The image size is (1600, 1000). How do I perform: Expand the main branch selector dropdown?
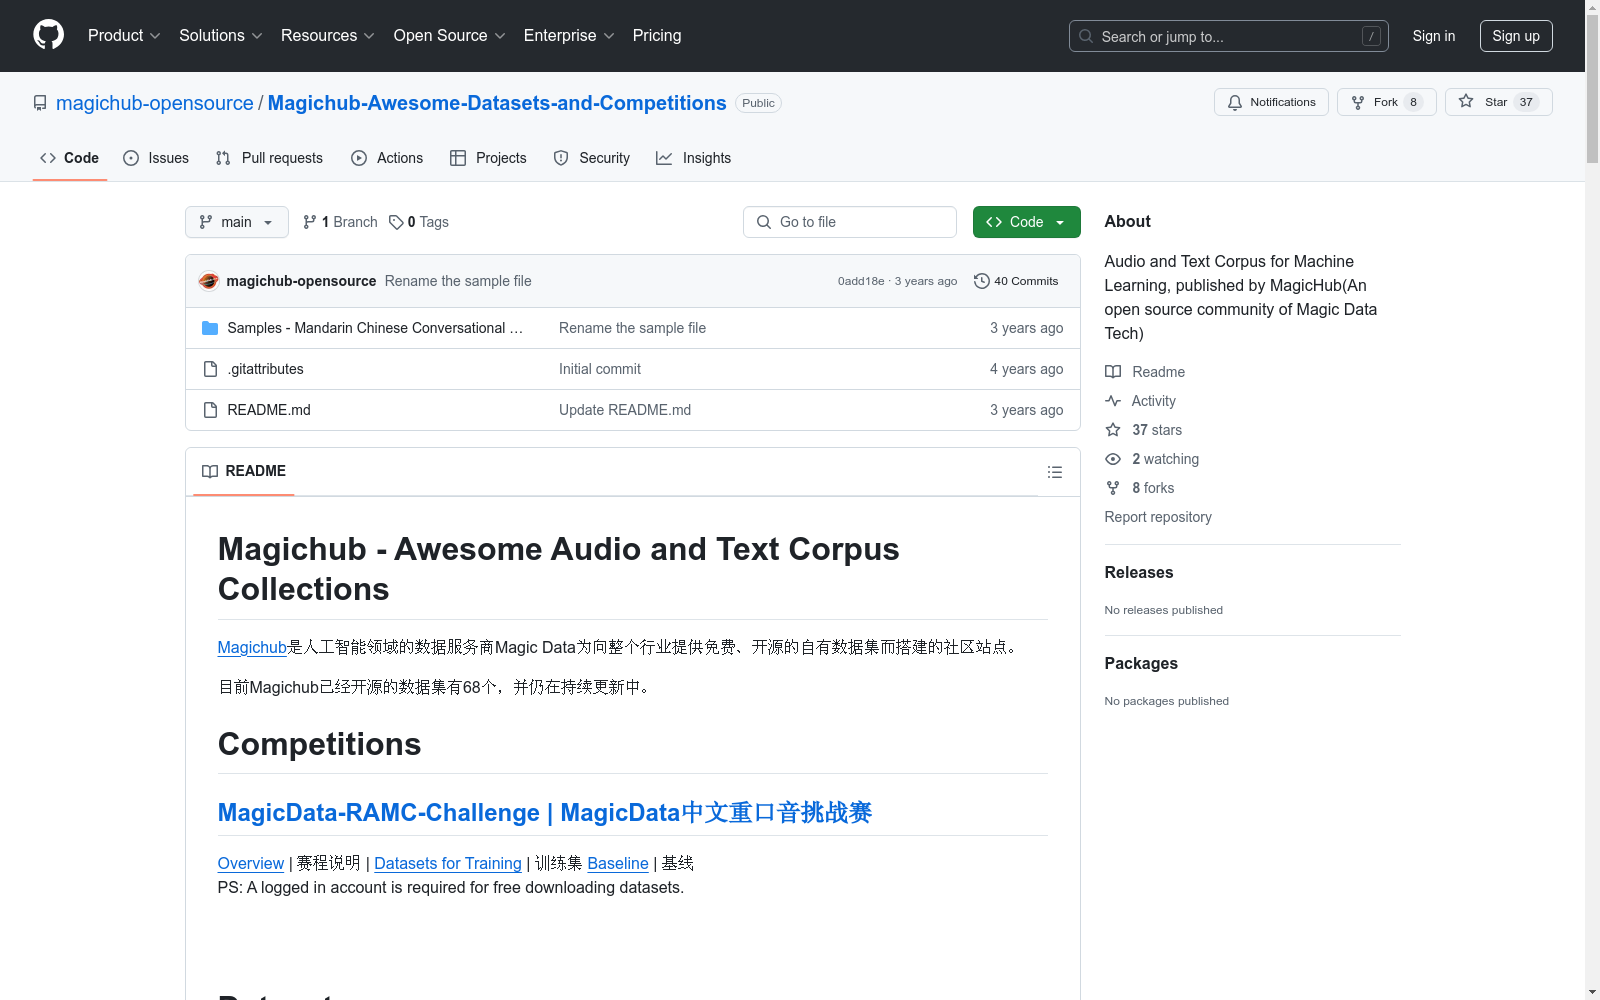pos(237,222)
